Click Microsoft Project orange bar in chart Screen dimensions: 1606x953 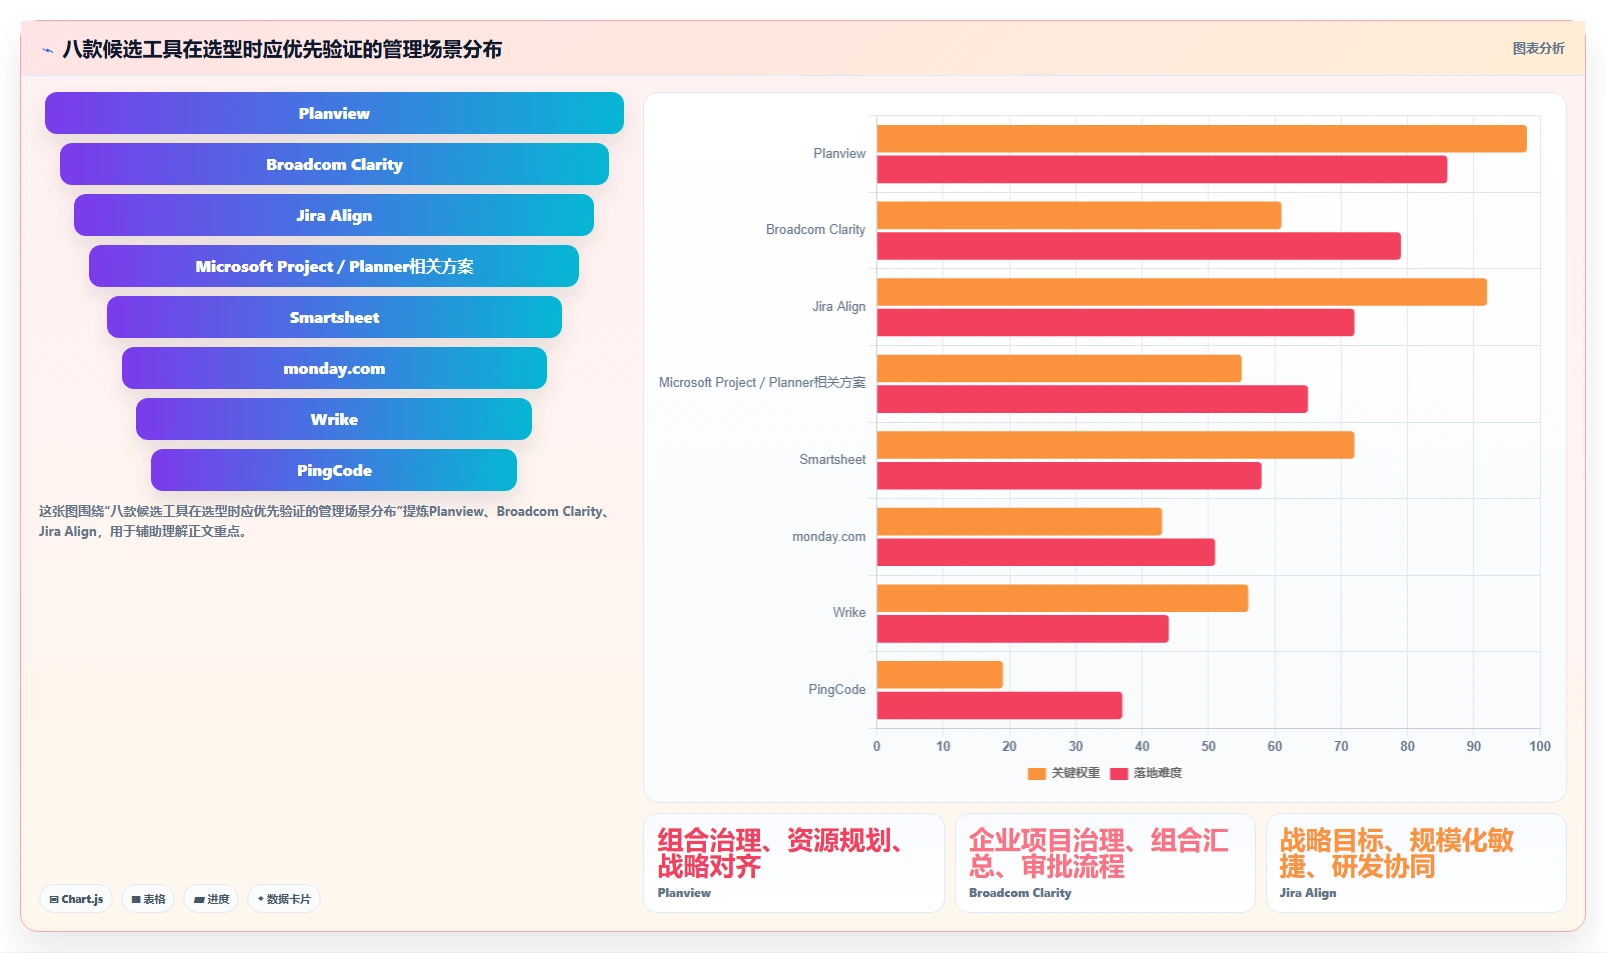pyautogui.click(x=1059, y=368)
